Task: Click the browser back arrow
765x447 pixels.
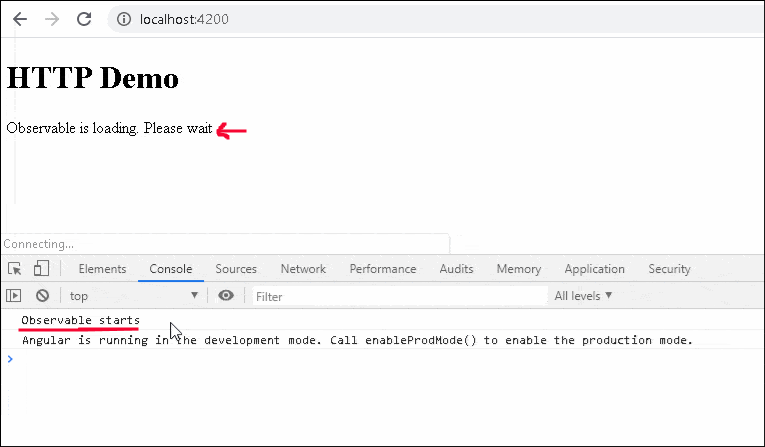Action: coord(20,19)
